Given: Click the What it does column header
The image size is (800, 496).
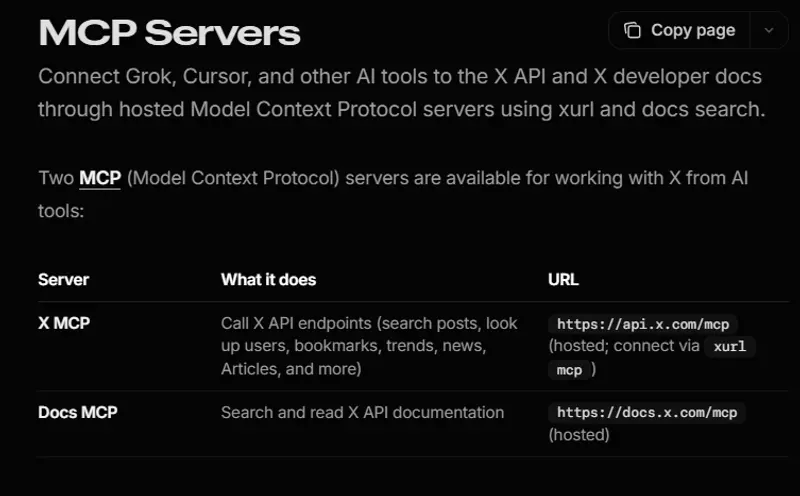Looking at the screenshot, I should point(268,280).
